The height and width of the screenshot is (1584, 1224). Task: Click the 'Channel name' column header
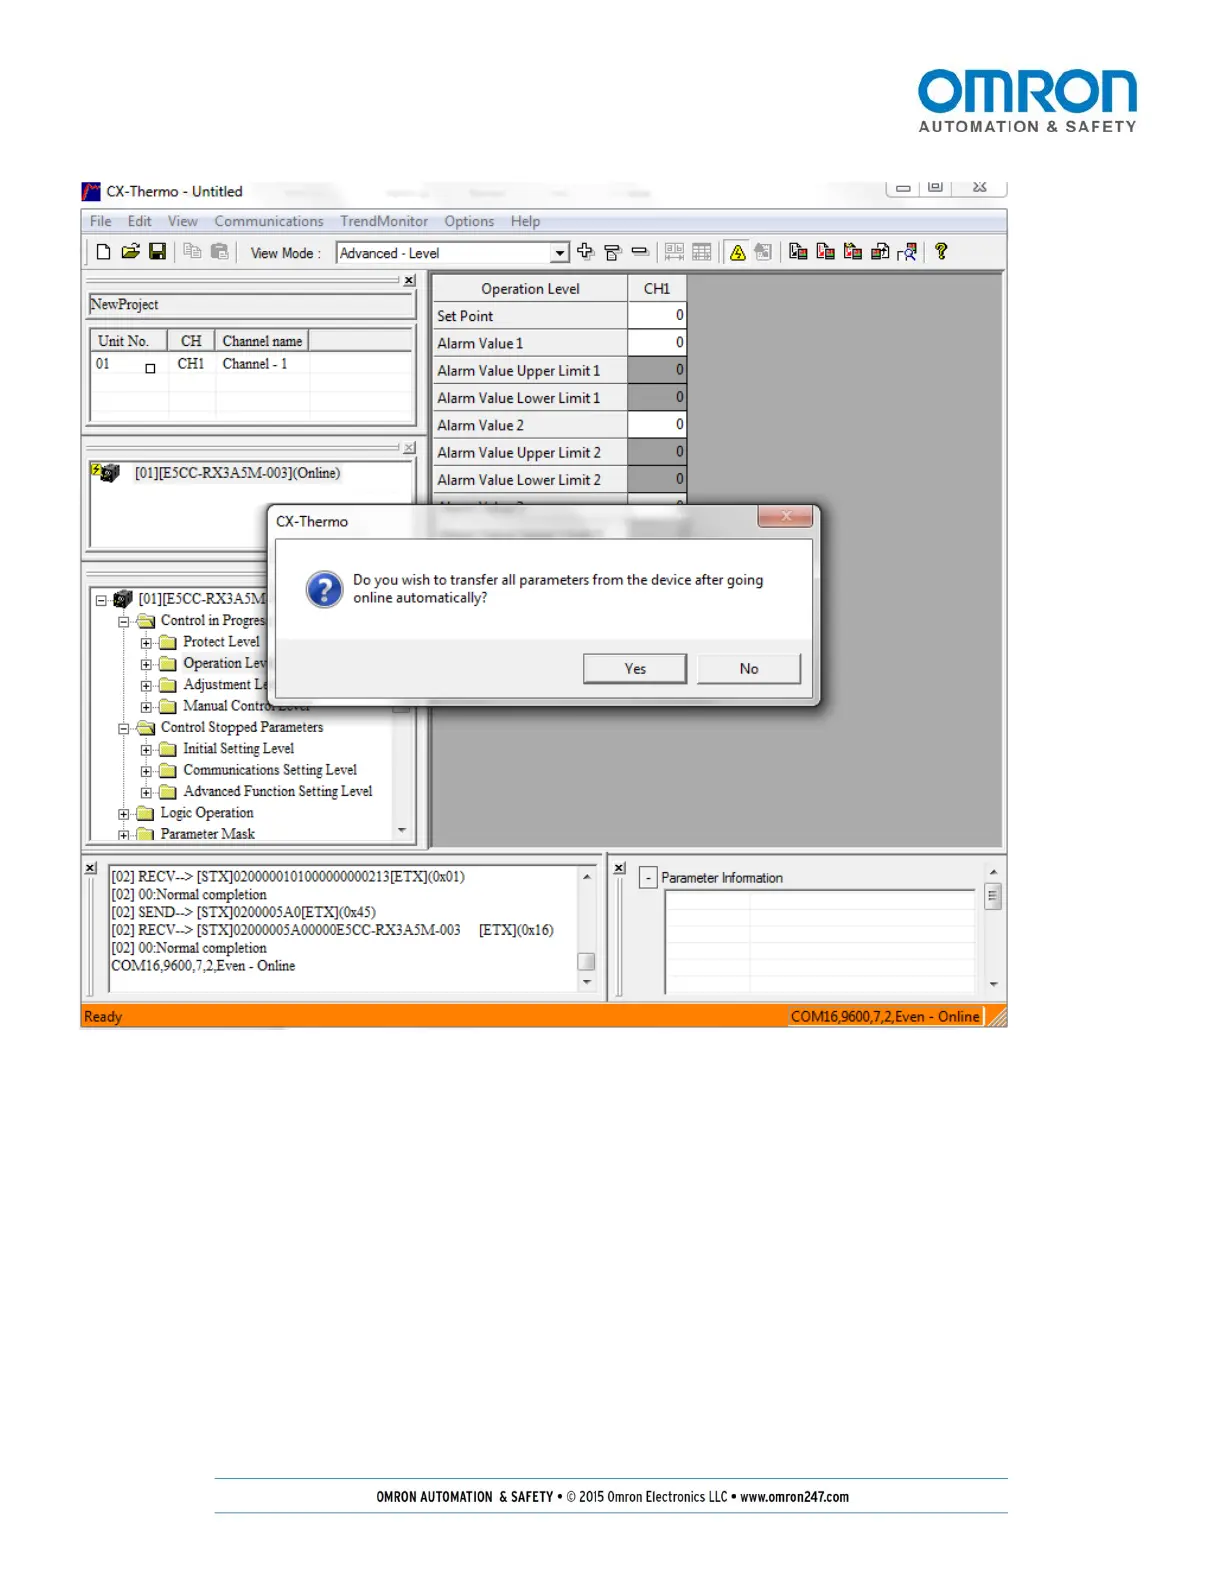(x=262, y=341)
